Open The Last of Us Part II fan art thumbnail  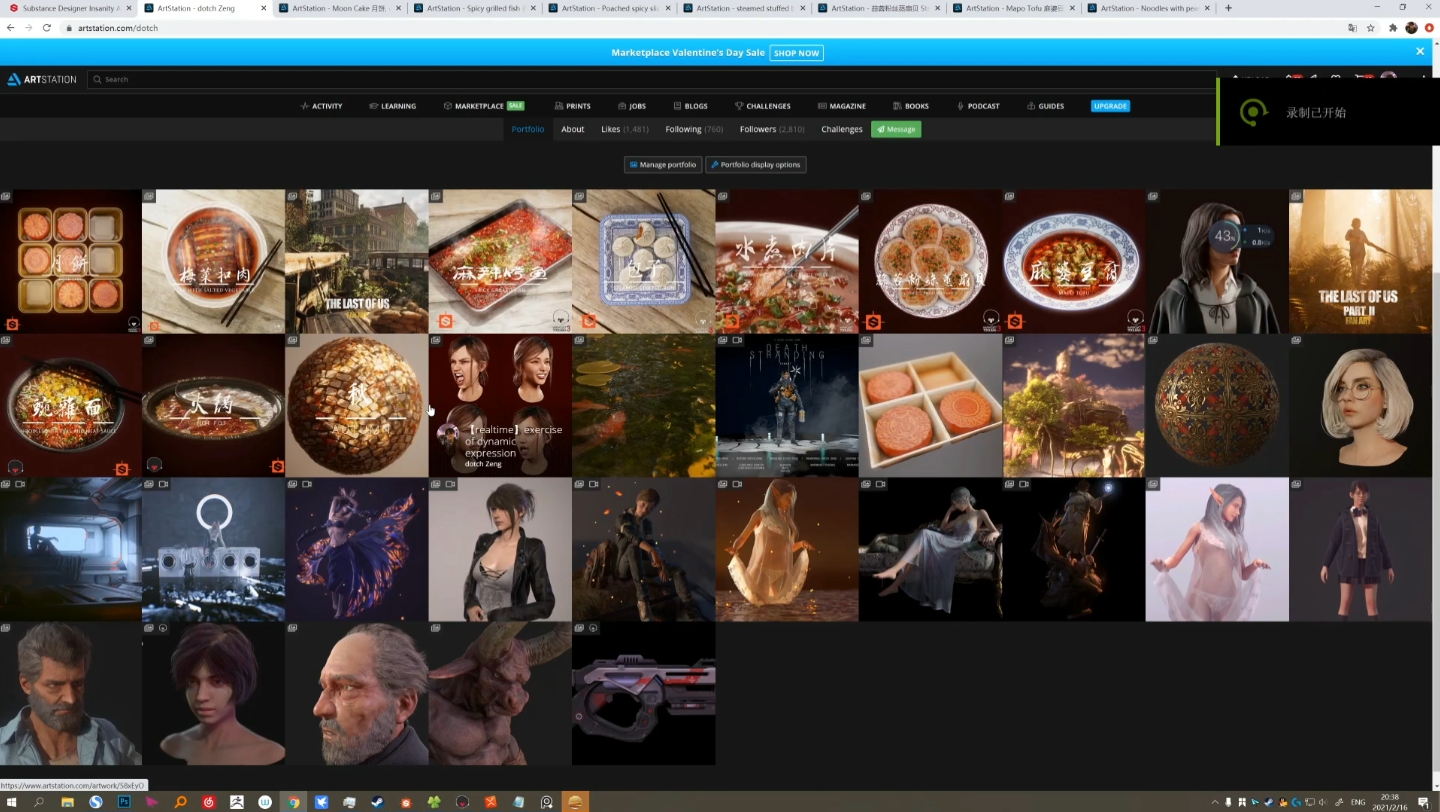coord(1361,261)
